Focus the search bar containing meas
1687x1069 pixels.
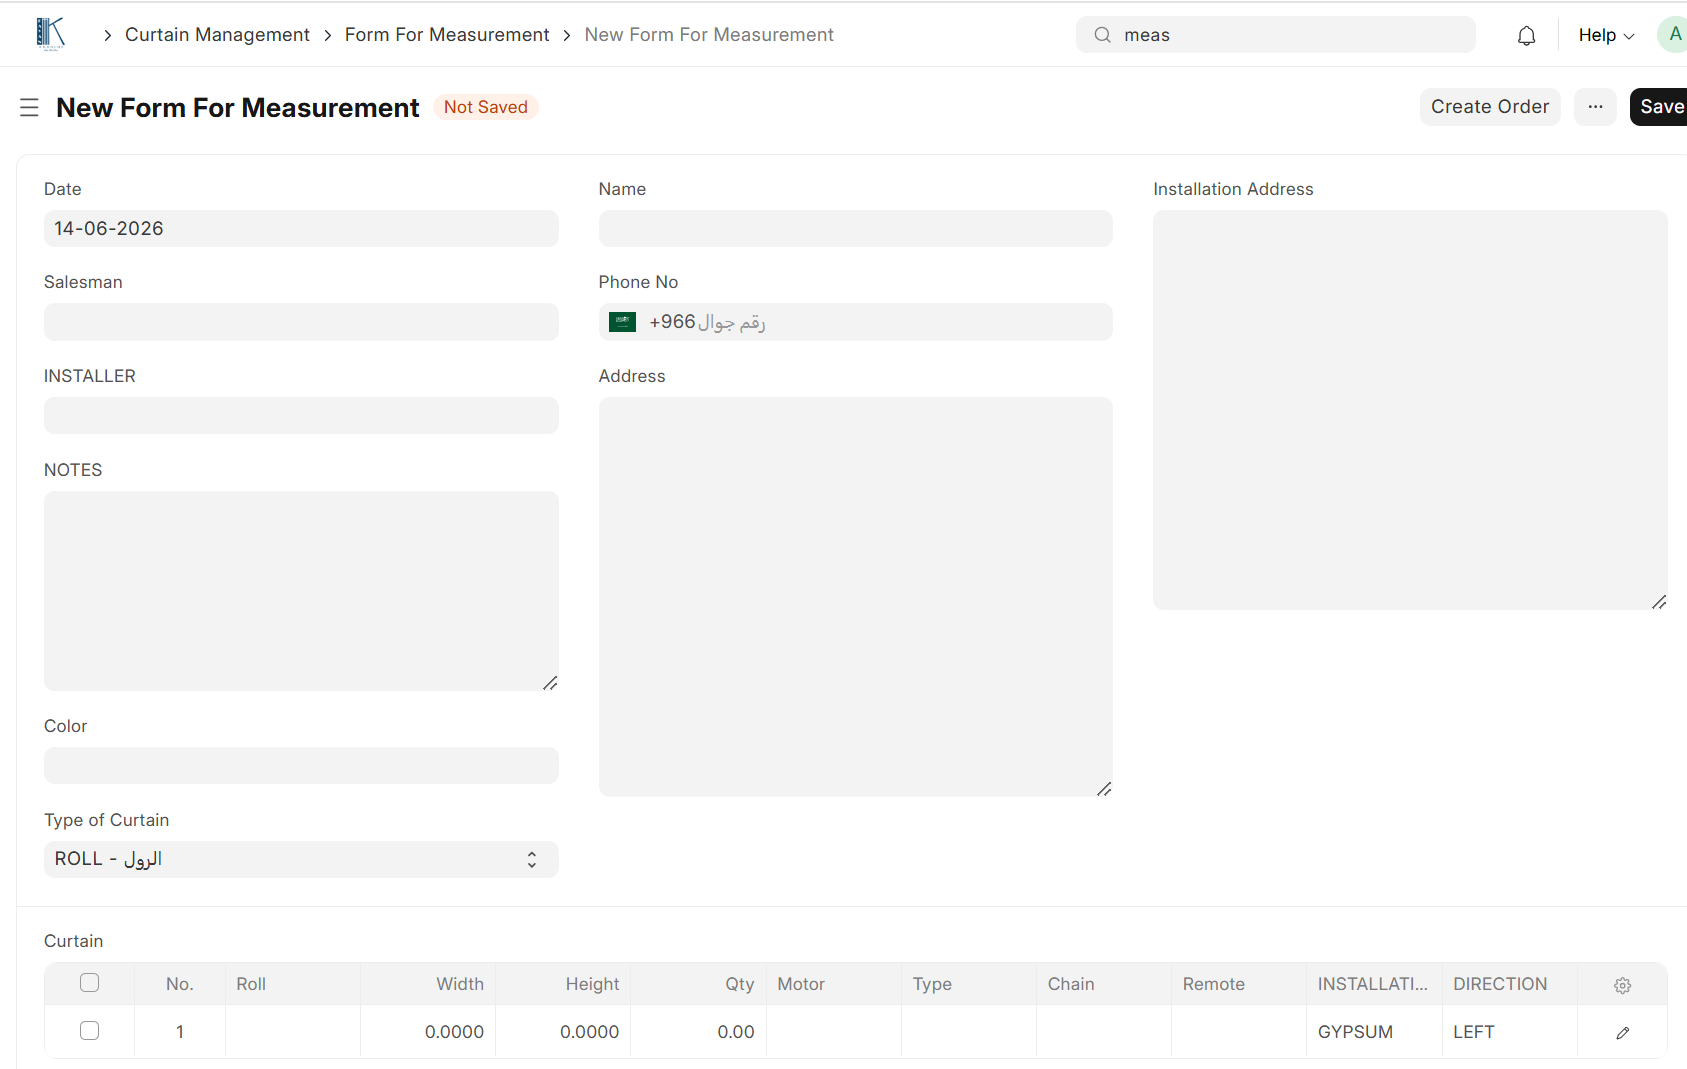click(1276, 35)
